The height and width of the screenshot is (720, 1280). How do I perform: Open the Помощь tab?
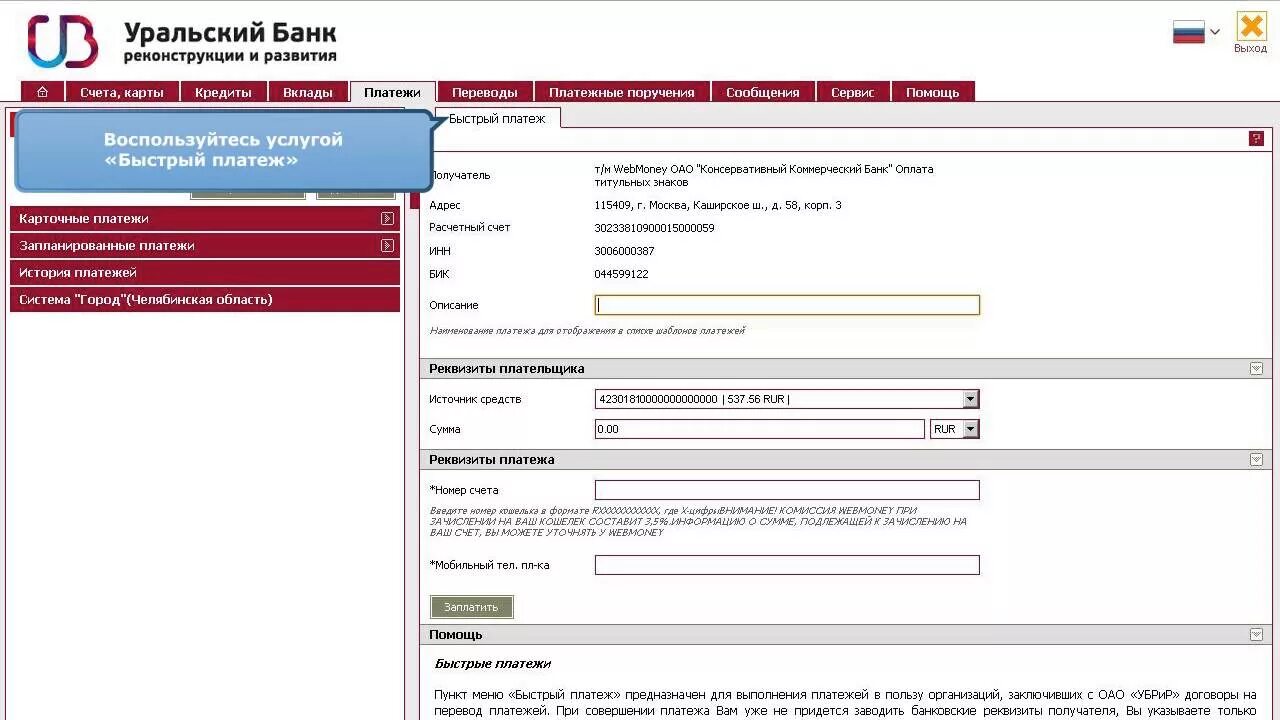(x=933, y=92)
